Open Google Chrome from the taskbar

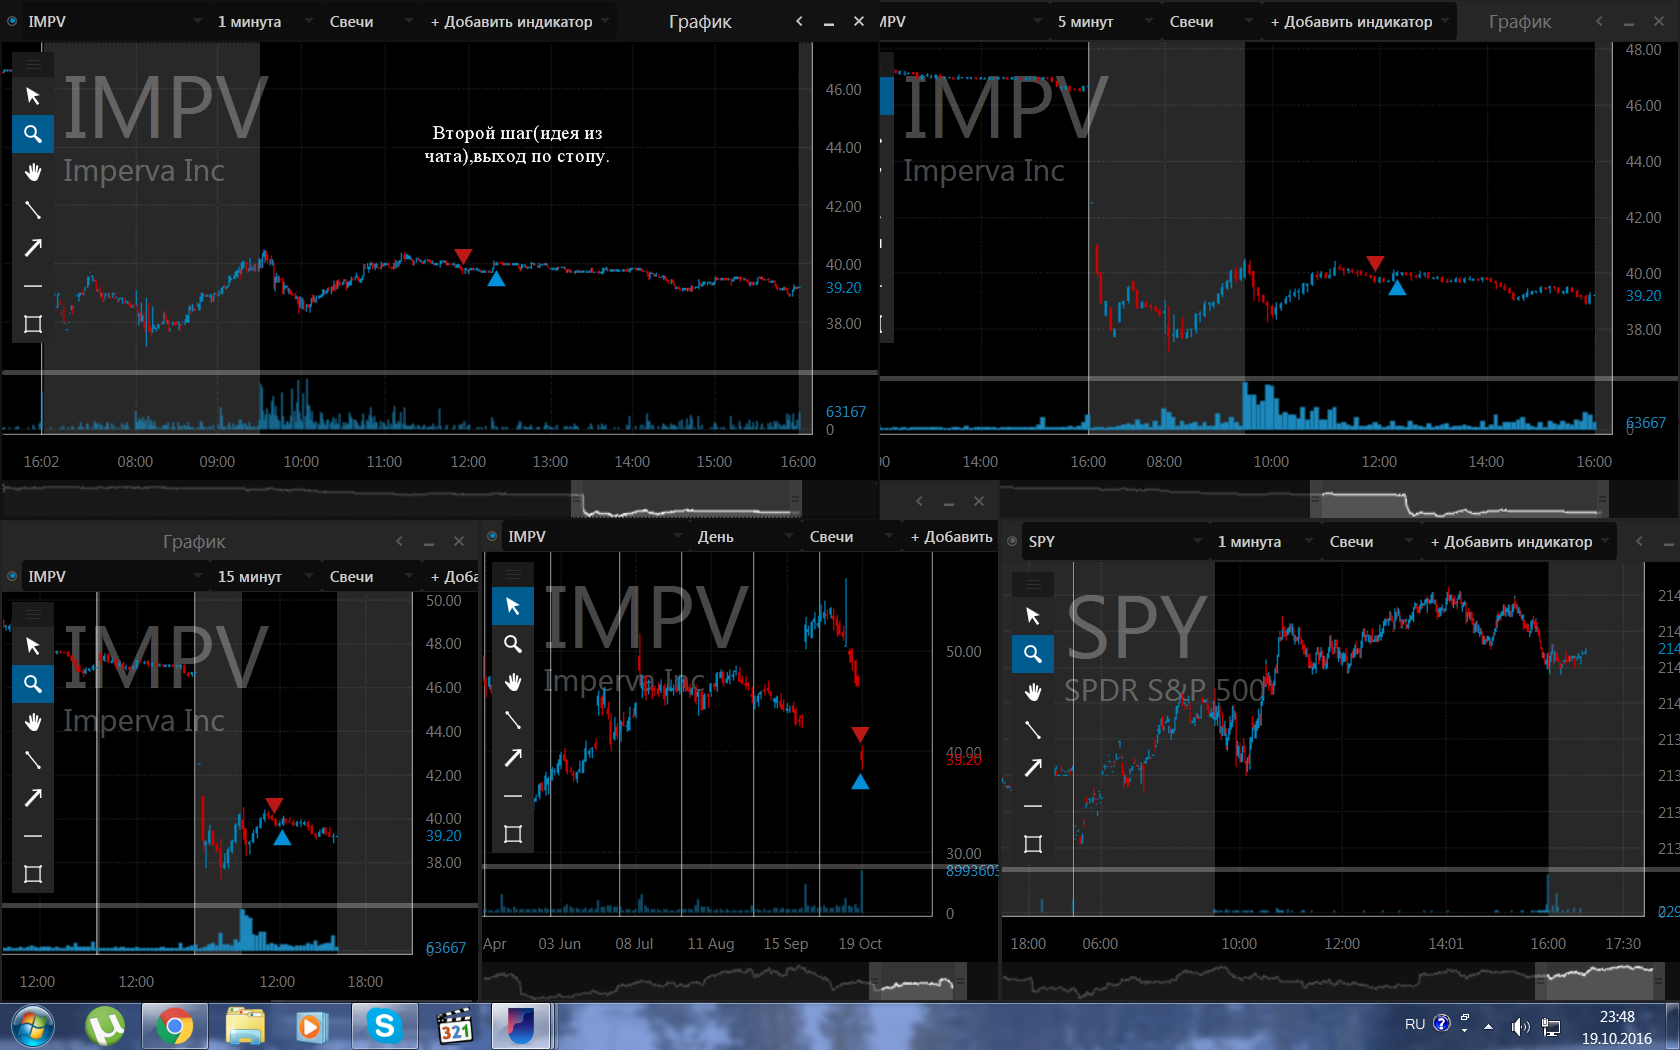pyautogui.click(x=174, y=1027)
